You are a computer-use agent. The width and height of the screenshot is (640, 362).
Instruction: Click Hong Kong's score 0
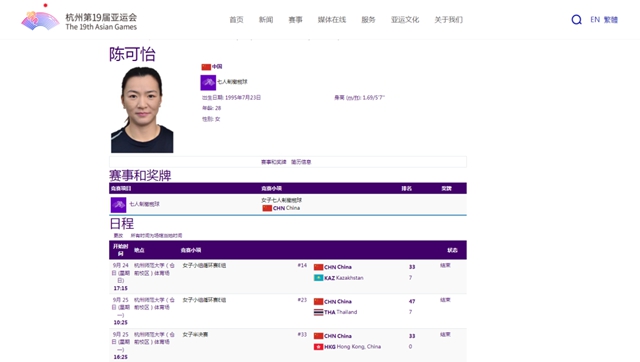[411, 346]
